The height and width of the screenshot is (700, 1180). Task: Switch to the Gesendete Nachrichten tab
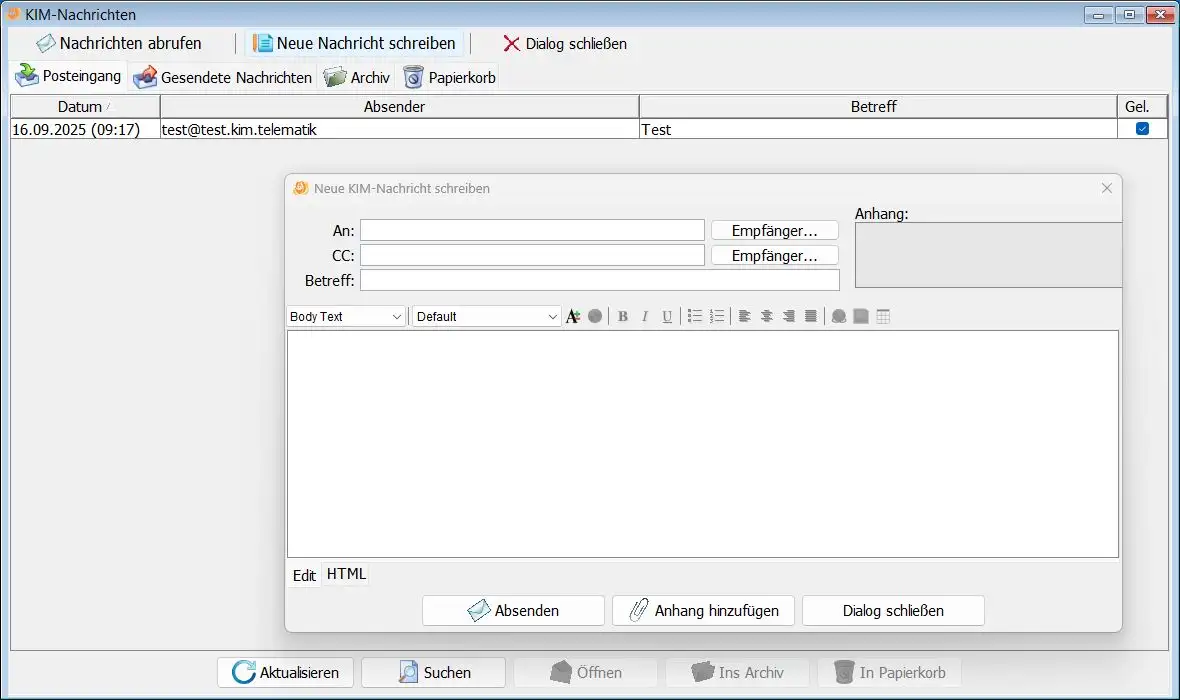pyautogui.click(x=224, y=77)
